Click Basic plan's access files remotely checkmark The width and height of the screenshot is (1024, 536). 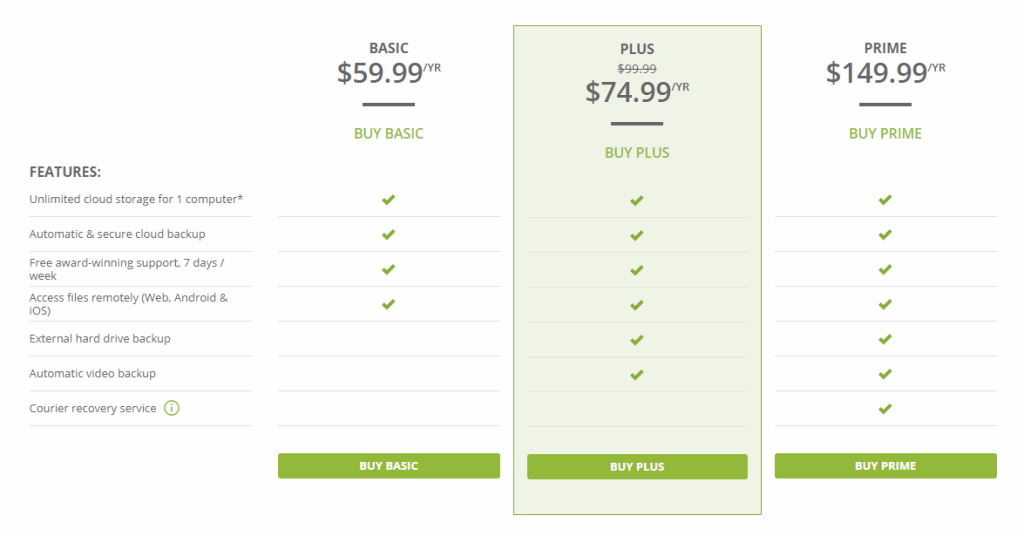coord(388,304)
